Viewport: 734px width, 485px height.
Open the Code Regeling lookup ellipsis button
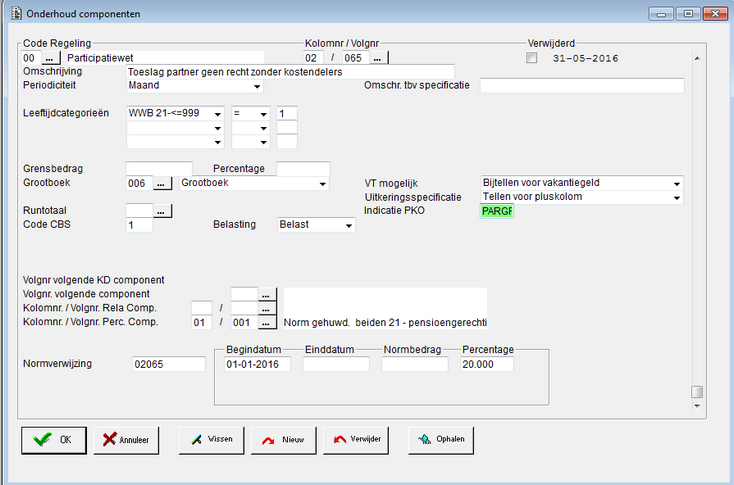coord(51,58)
